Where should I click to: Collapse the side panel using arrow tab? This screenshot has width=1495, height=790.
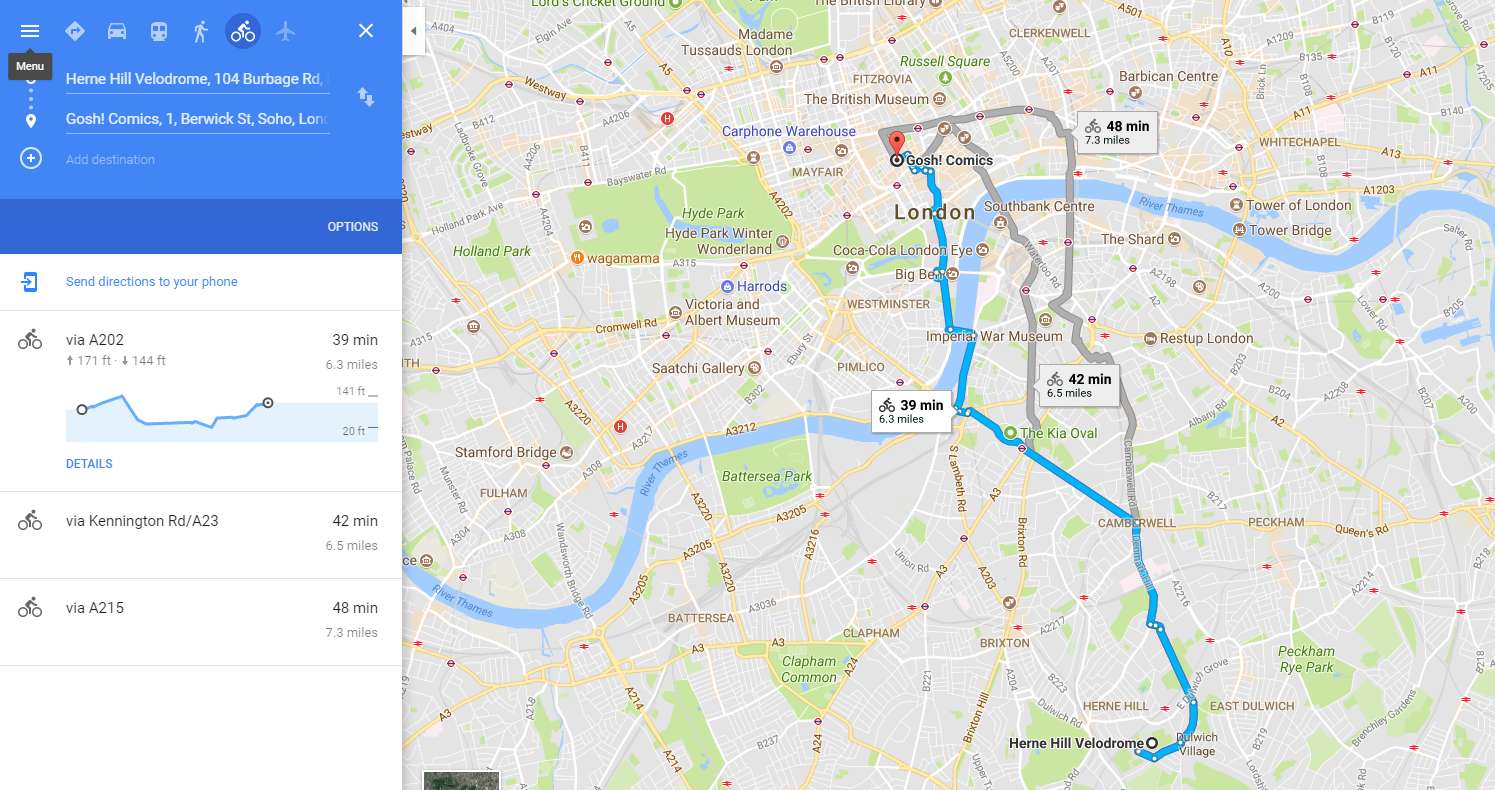(413, 31)
